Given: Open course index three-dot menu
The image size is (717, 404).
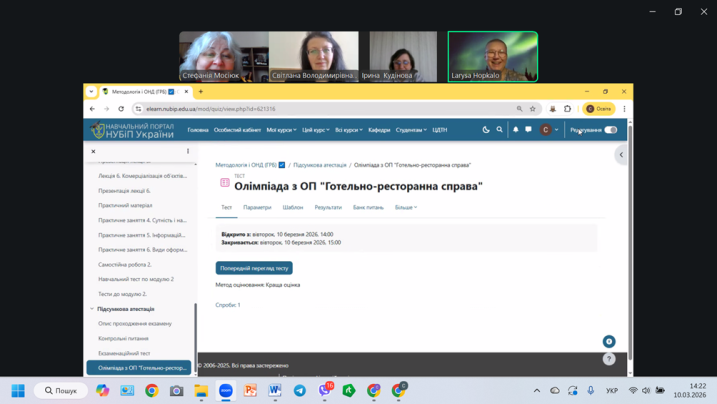Looking at the screenshot, I should point(188,151).
